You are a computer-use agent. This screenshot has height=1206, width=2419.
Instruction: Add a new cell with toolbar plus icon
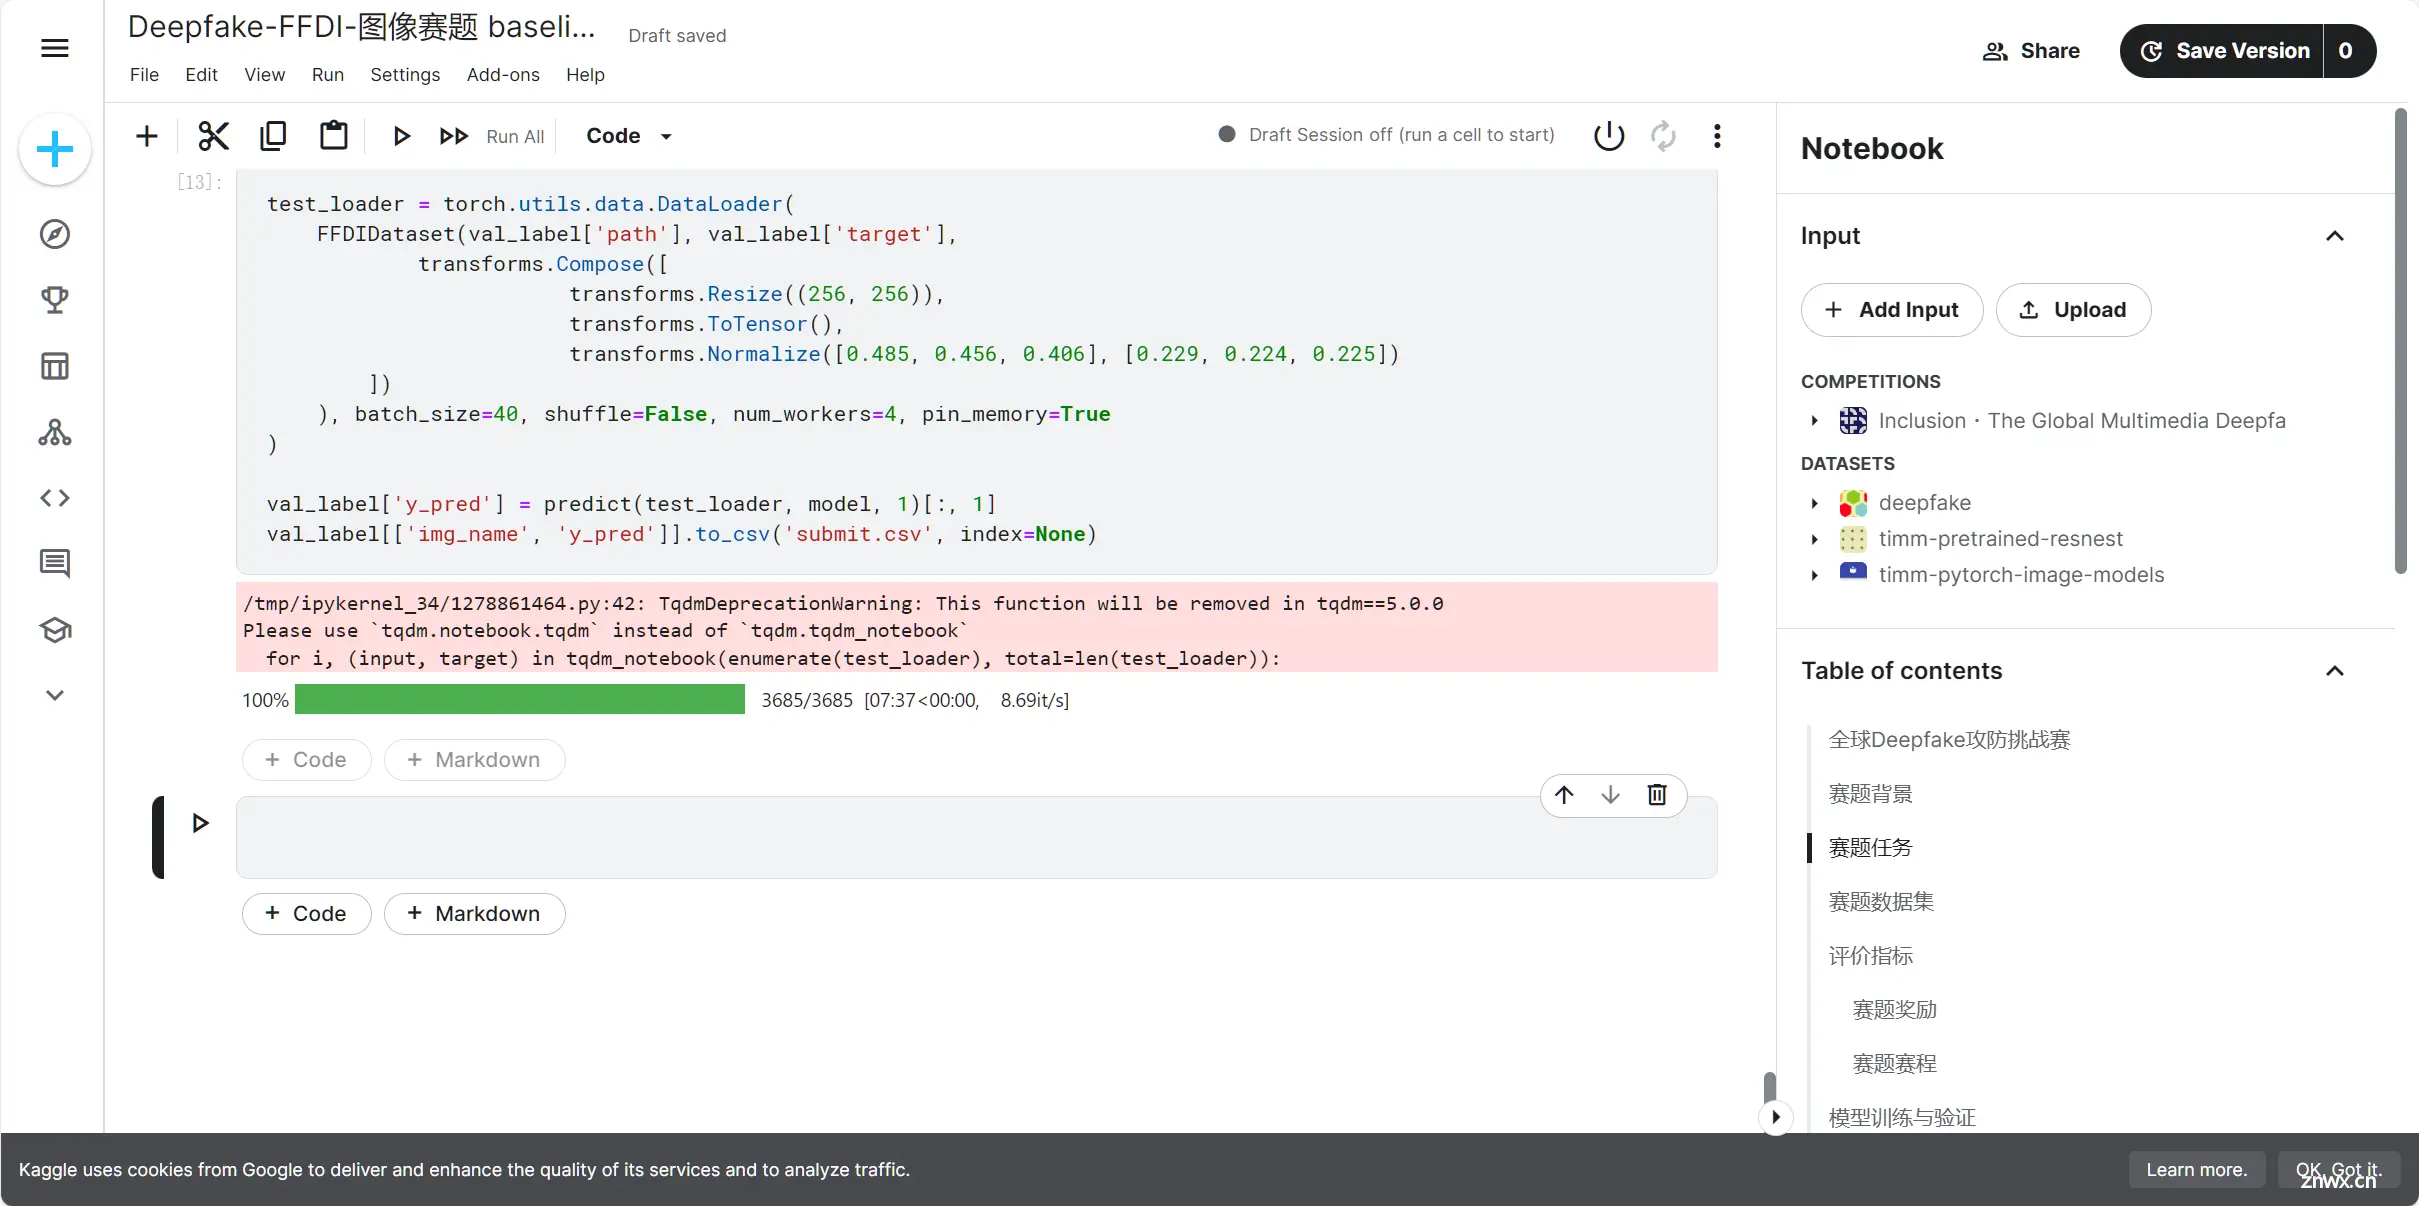coord(147,136)
